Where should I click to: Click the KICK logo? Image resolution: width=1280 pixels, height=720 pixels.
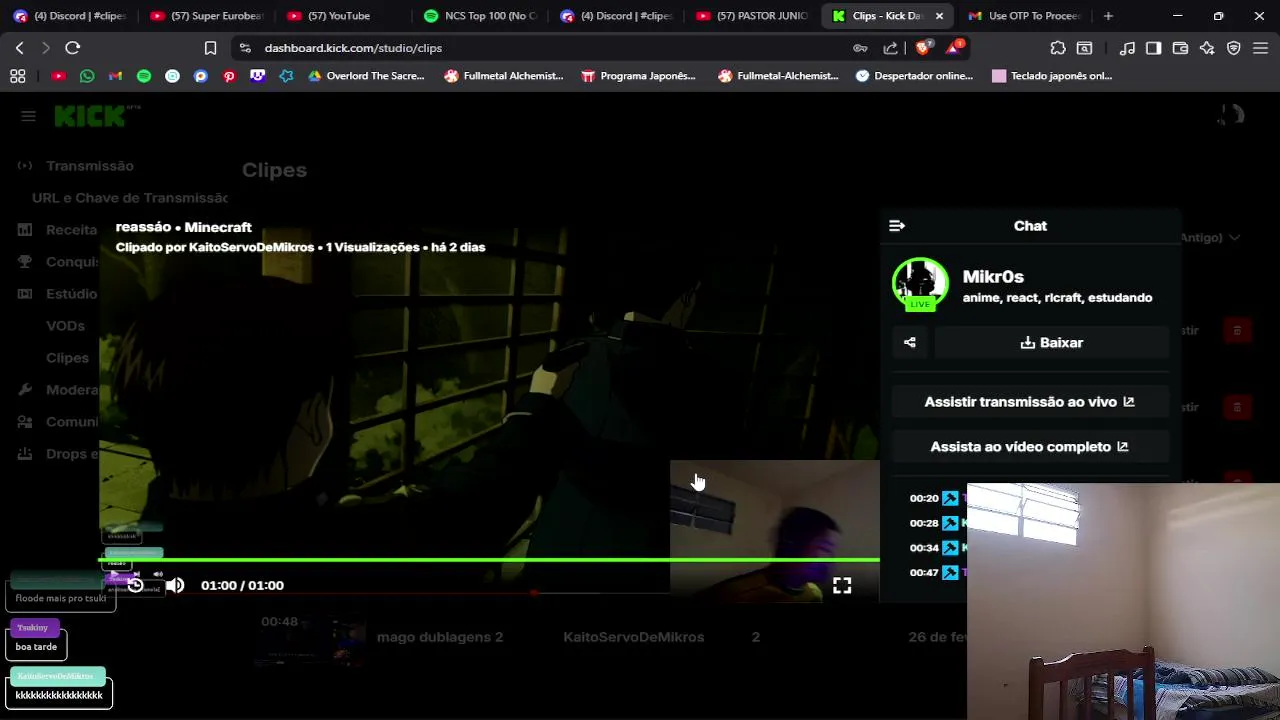pos(90,116)
